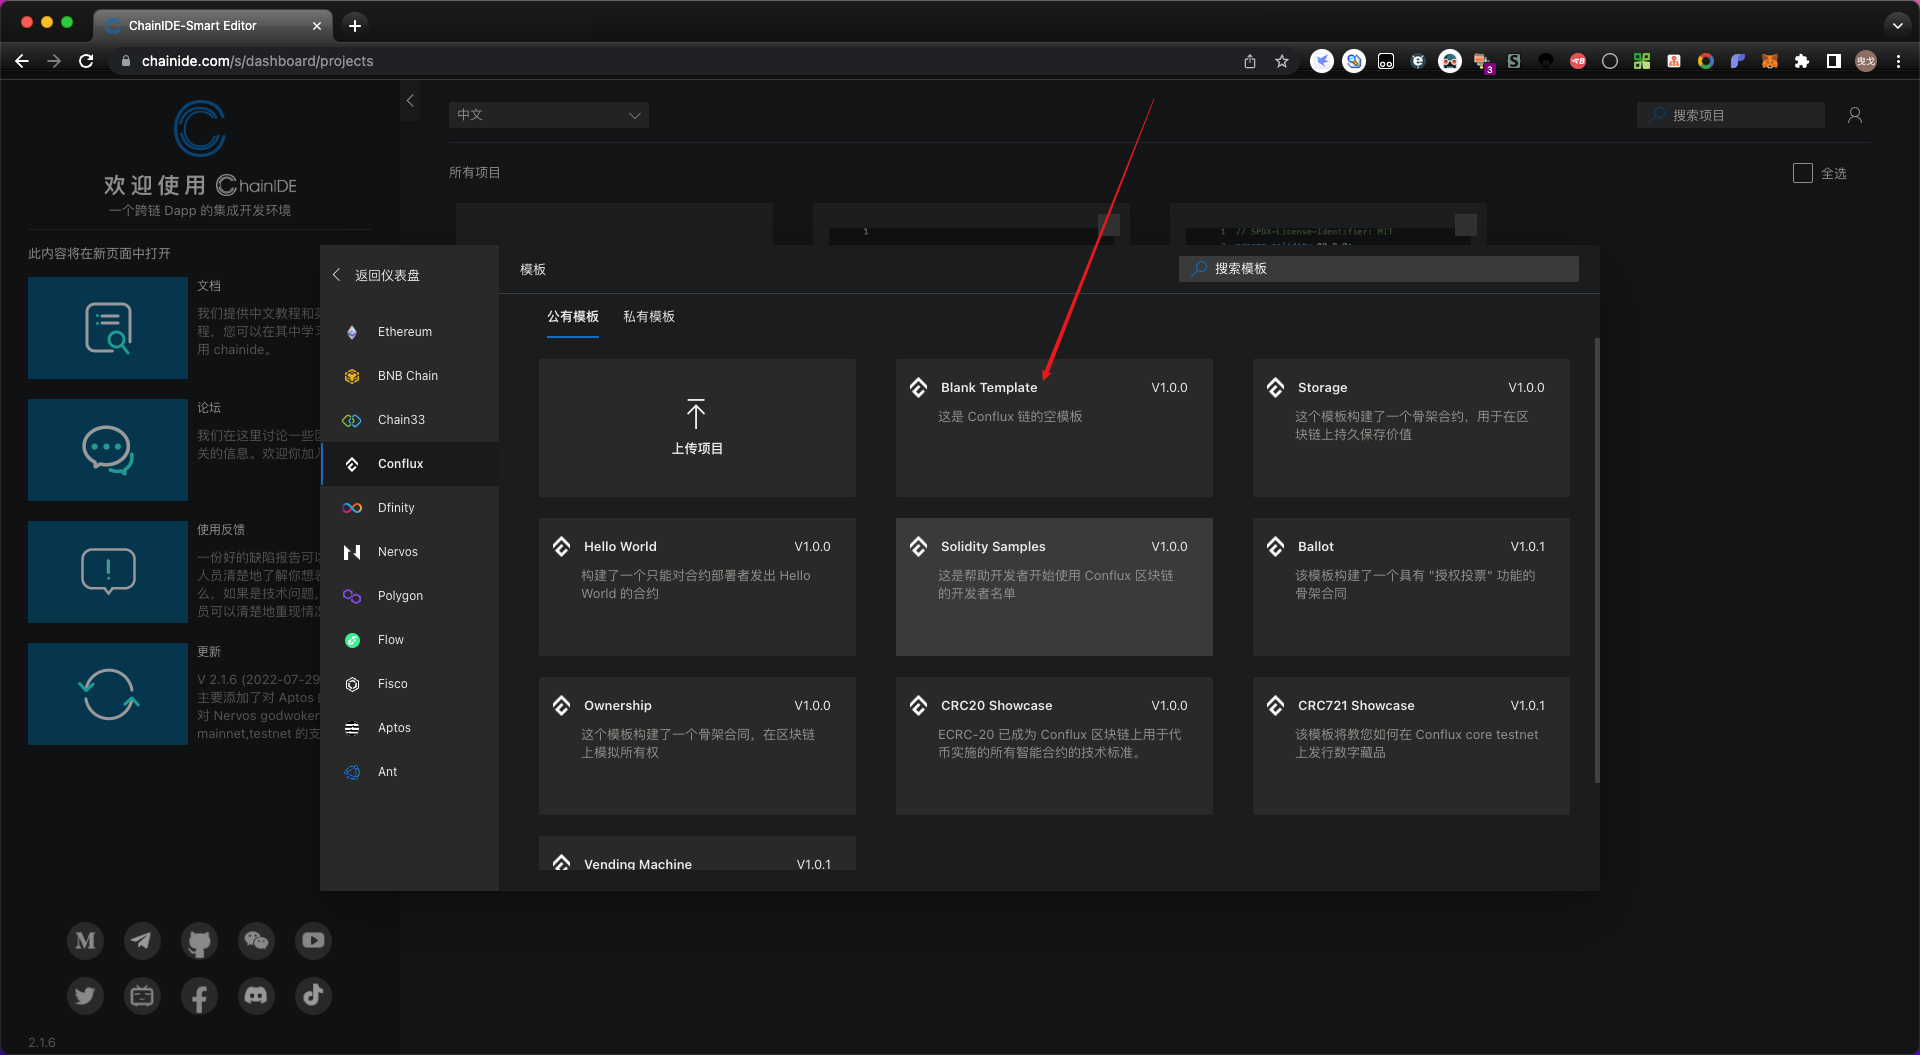Share this page from the address bar
The image size is (1920, 1055).
(1250, 61)
